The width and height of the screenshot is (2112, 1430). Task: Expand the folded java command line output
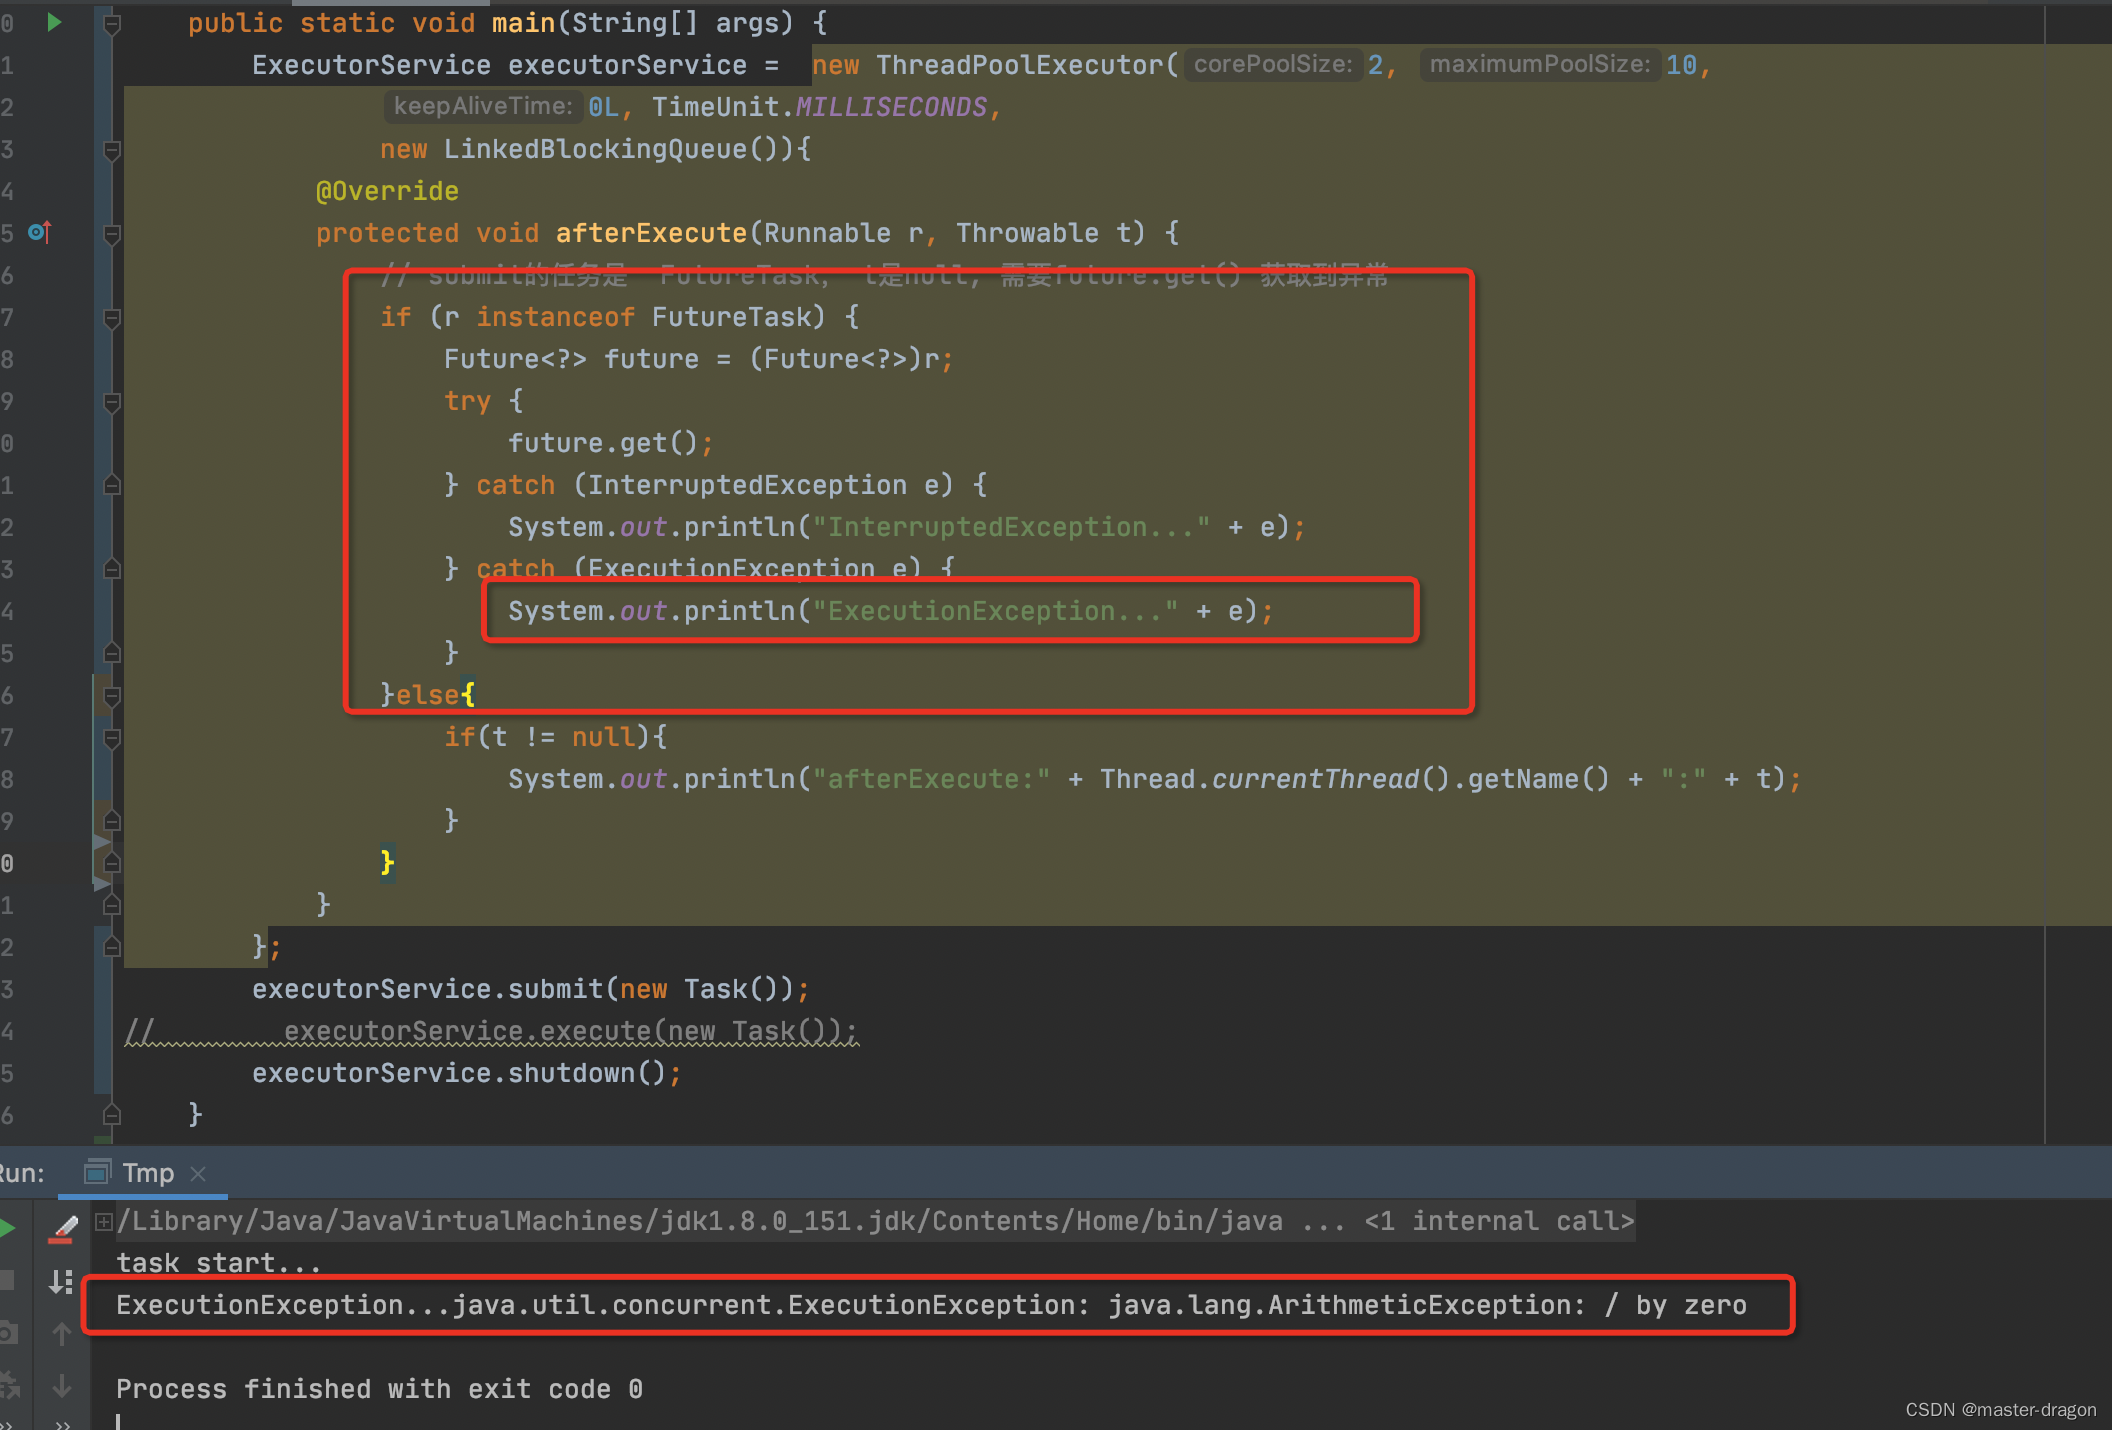tap(103, 1221)
